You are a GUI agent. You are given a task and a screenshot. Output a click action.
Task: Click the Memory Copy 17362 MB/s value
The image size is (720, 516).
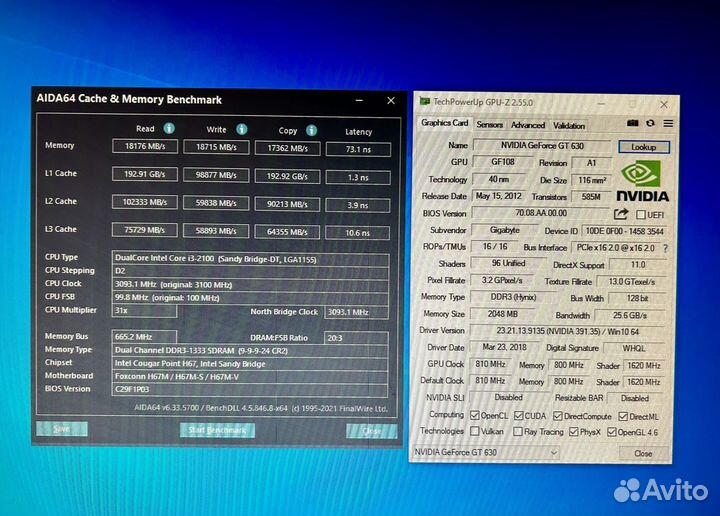287,148
